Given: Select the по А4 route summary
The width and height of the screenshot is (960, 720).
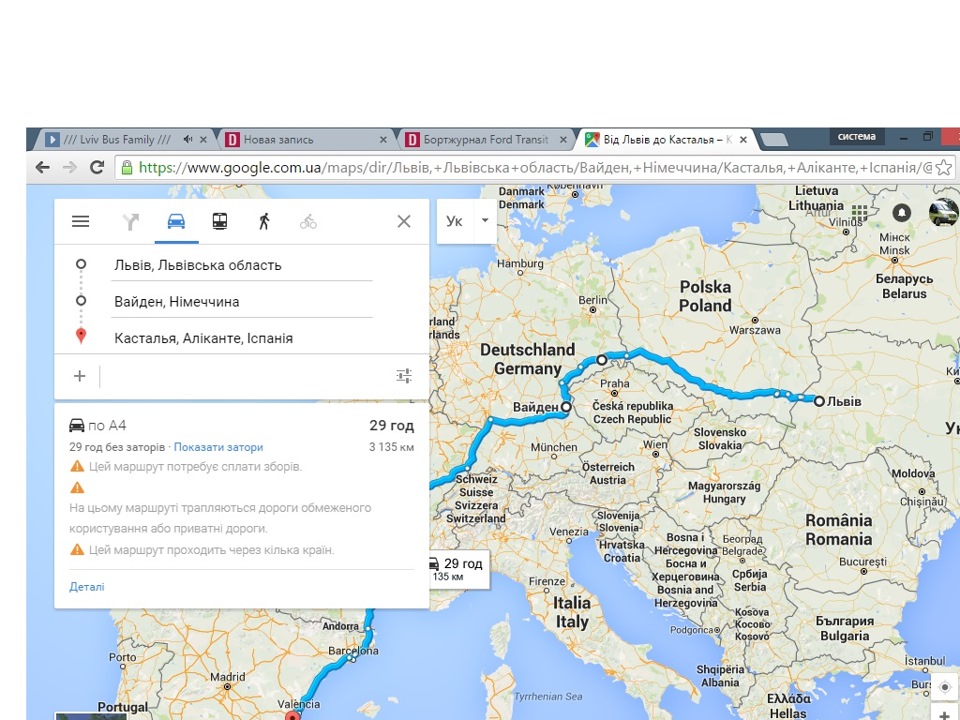Looking at the screenshot, I should coord(241,426).
